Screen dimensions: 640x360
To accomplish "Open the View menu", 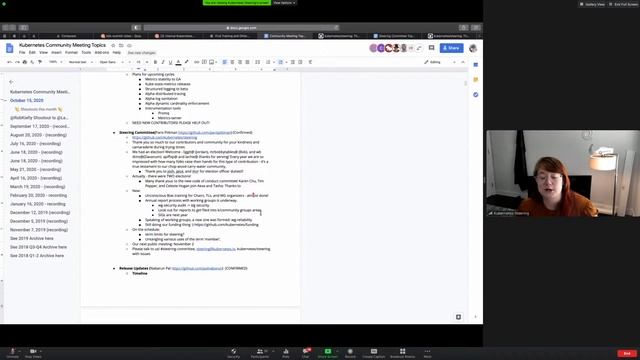I will click(43, 53).
